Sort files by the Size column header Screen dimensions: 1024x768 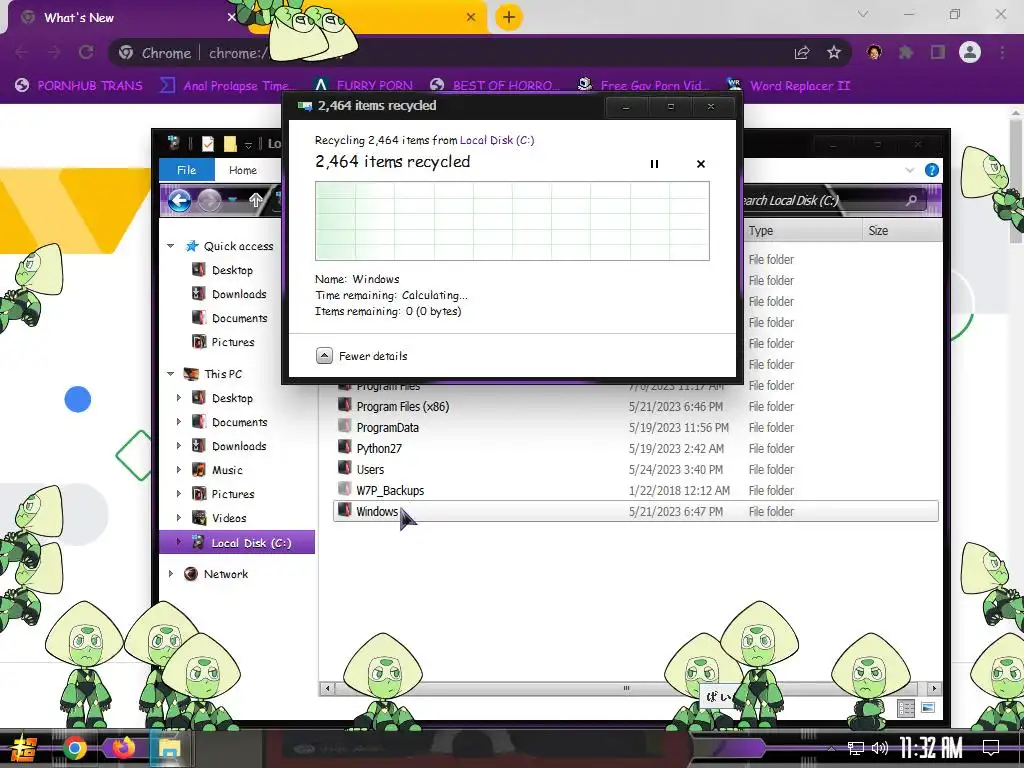pos(903,231)
